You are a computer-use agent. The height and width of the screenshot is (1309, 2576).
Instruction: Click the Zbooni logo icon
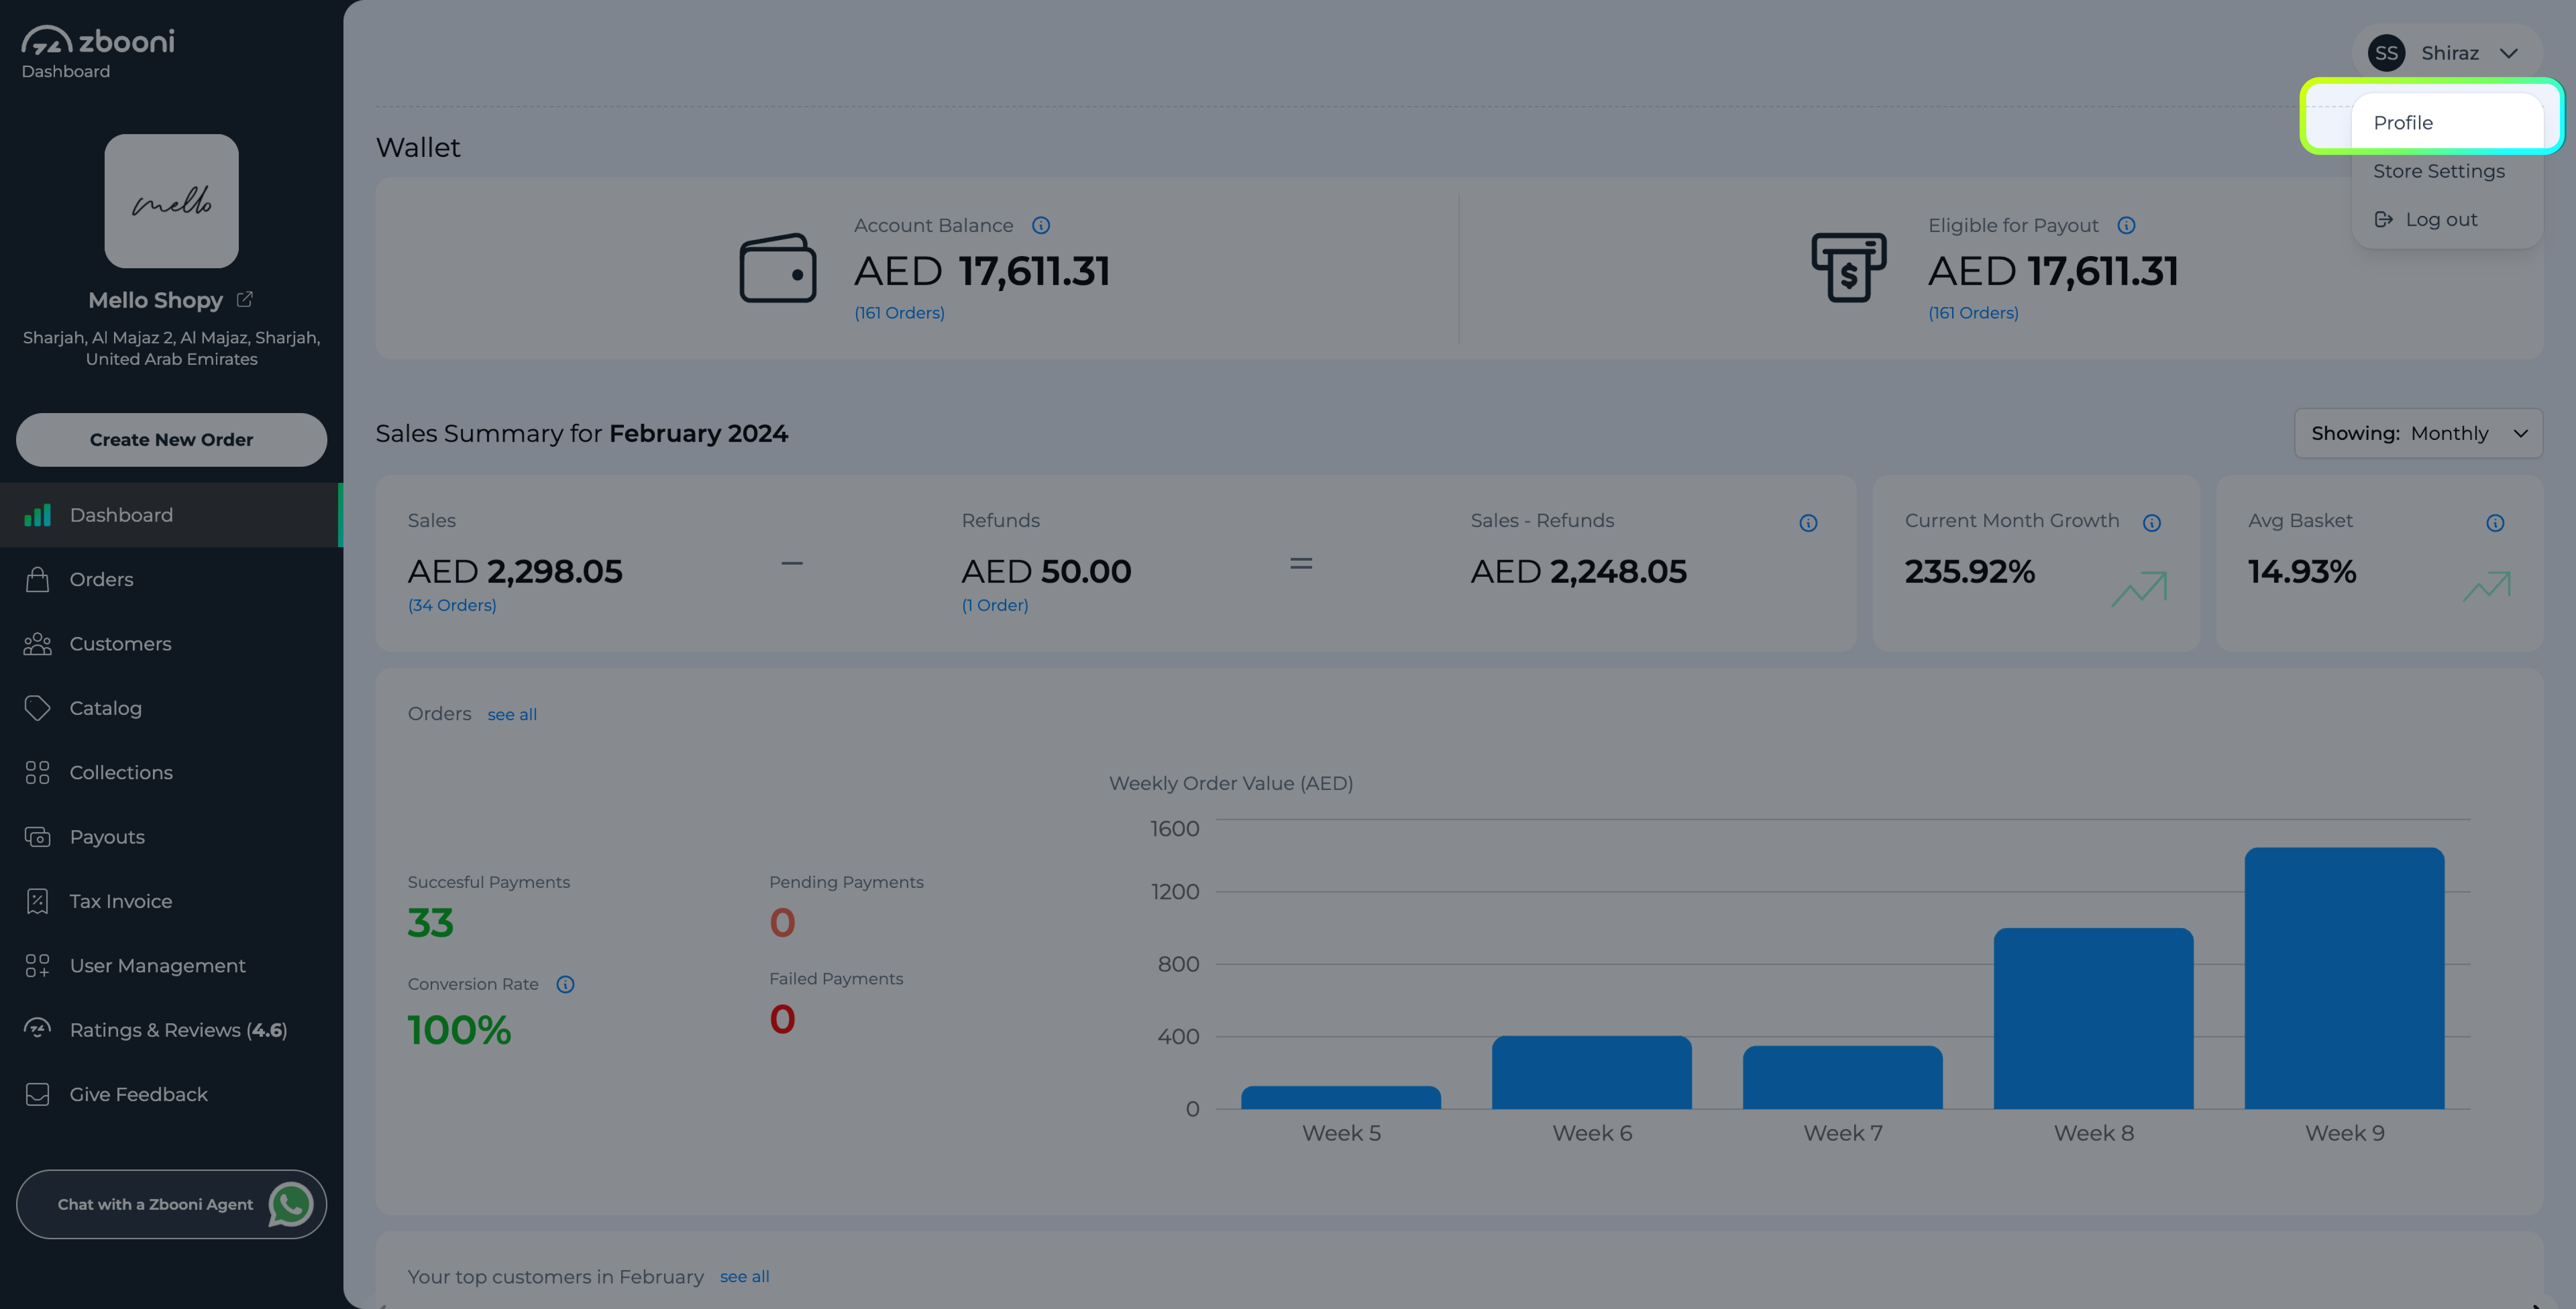[47, 40]
